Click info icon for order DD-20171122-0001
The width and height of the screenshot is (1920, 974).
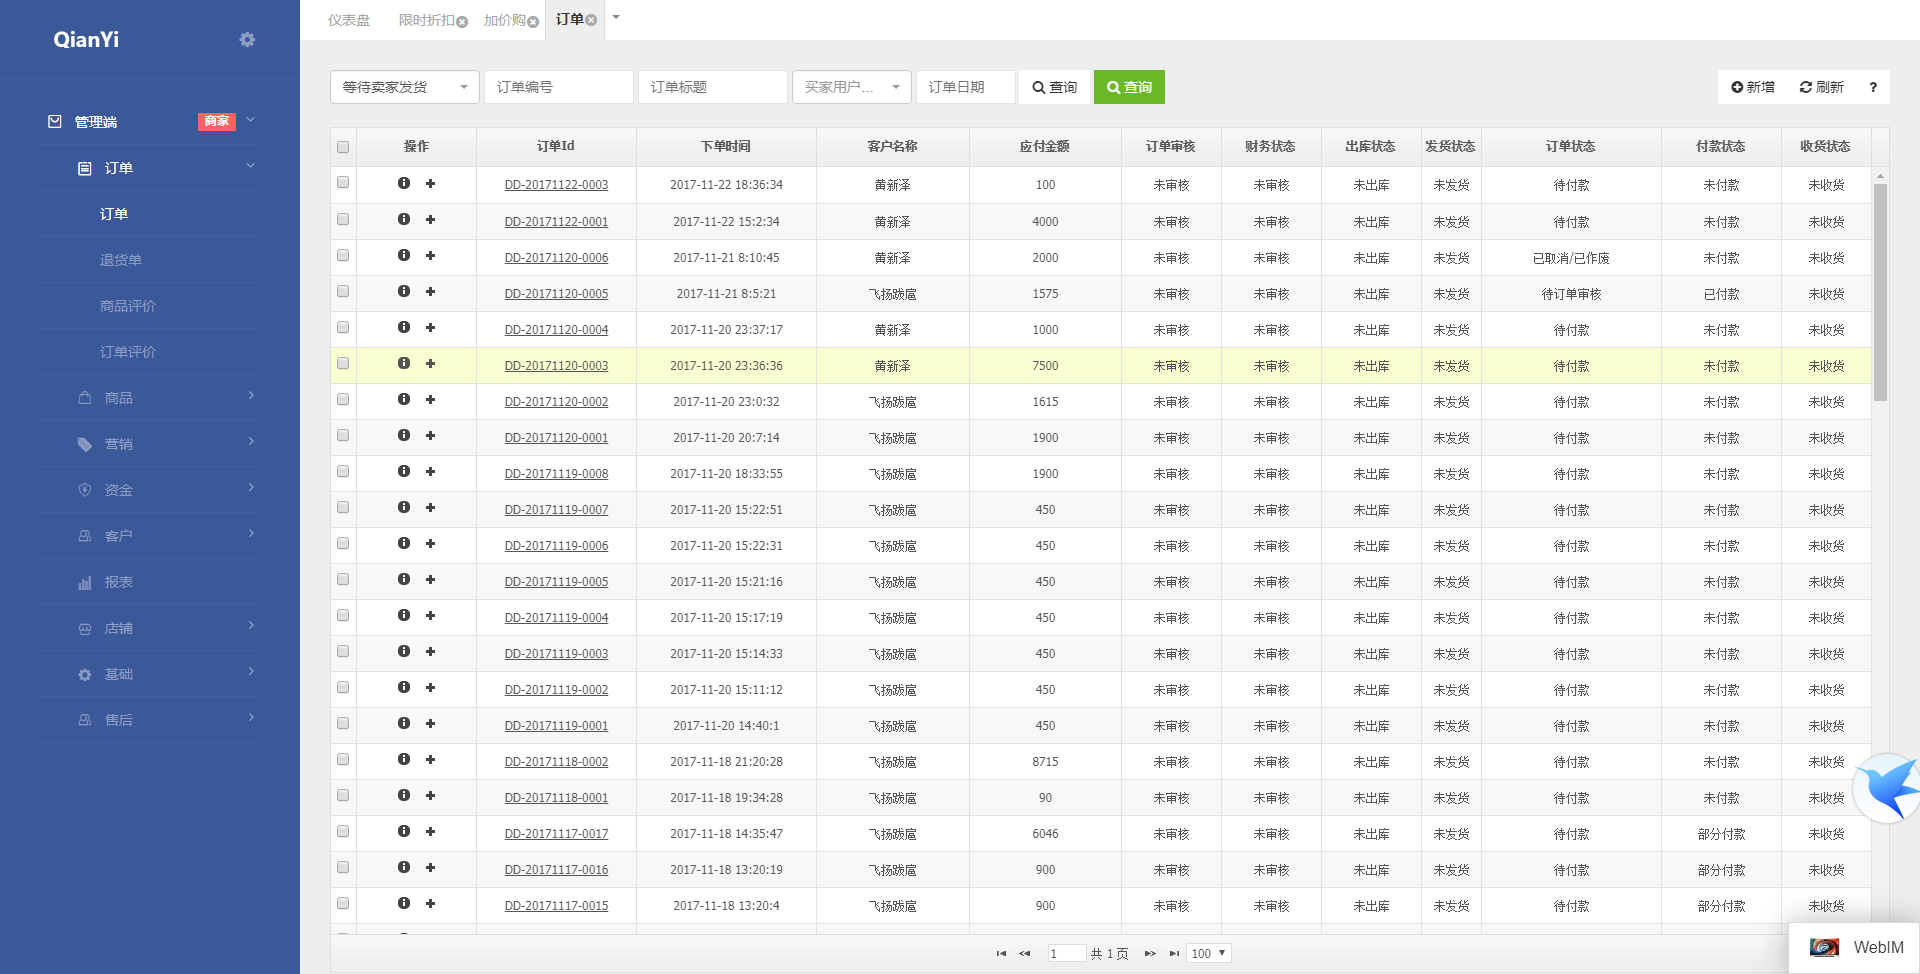pyautogui.click(x=404, y=219)
